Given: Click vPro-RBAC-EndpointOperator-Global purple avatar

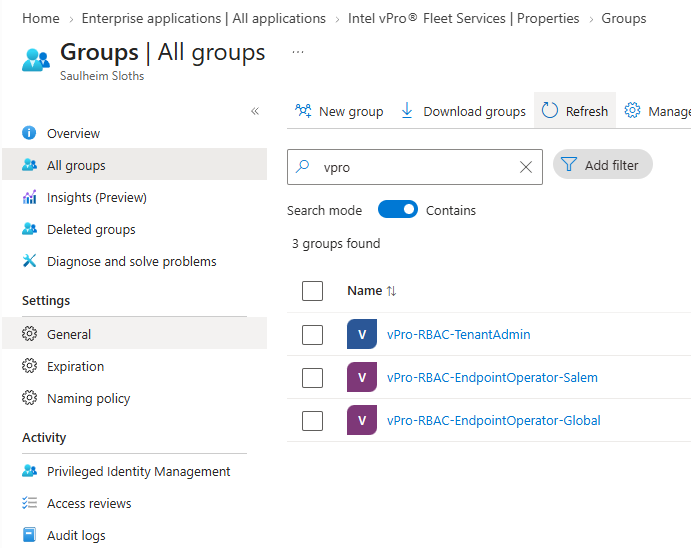Looking at the screenshot, I should point(362,420).
